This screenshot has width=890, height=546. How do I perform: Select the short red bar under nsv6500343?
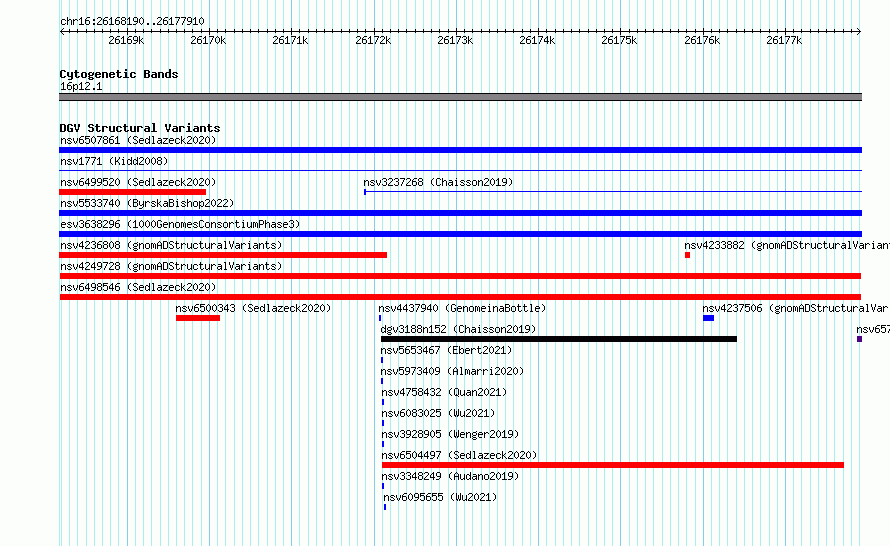pyautogui.click(x=198, y=318)
